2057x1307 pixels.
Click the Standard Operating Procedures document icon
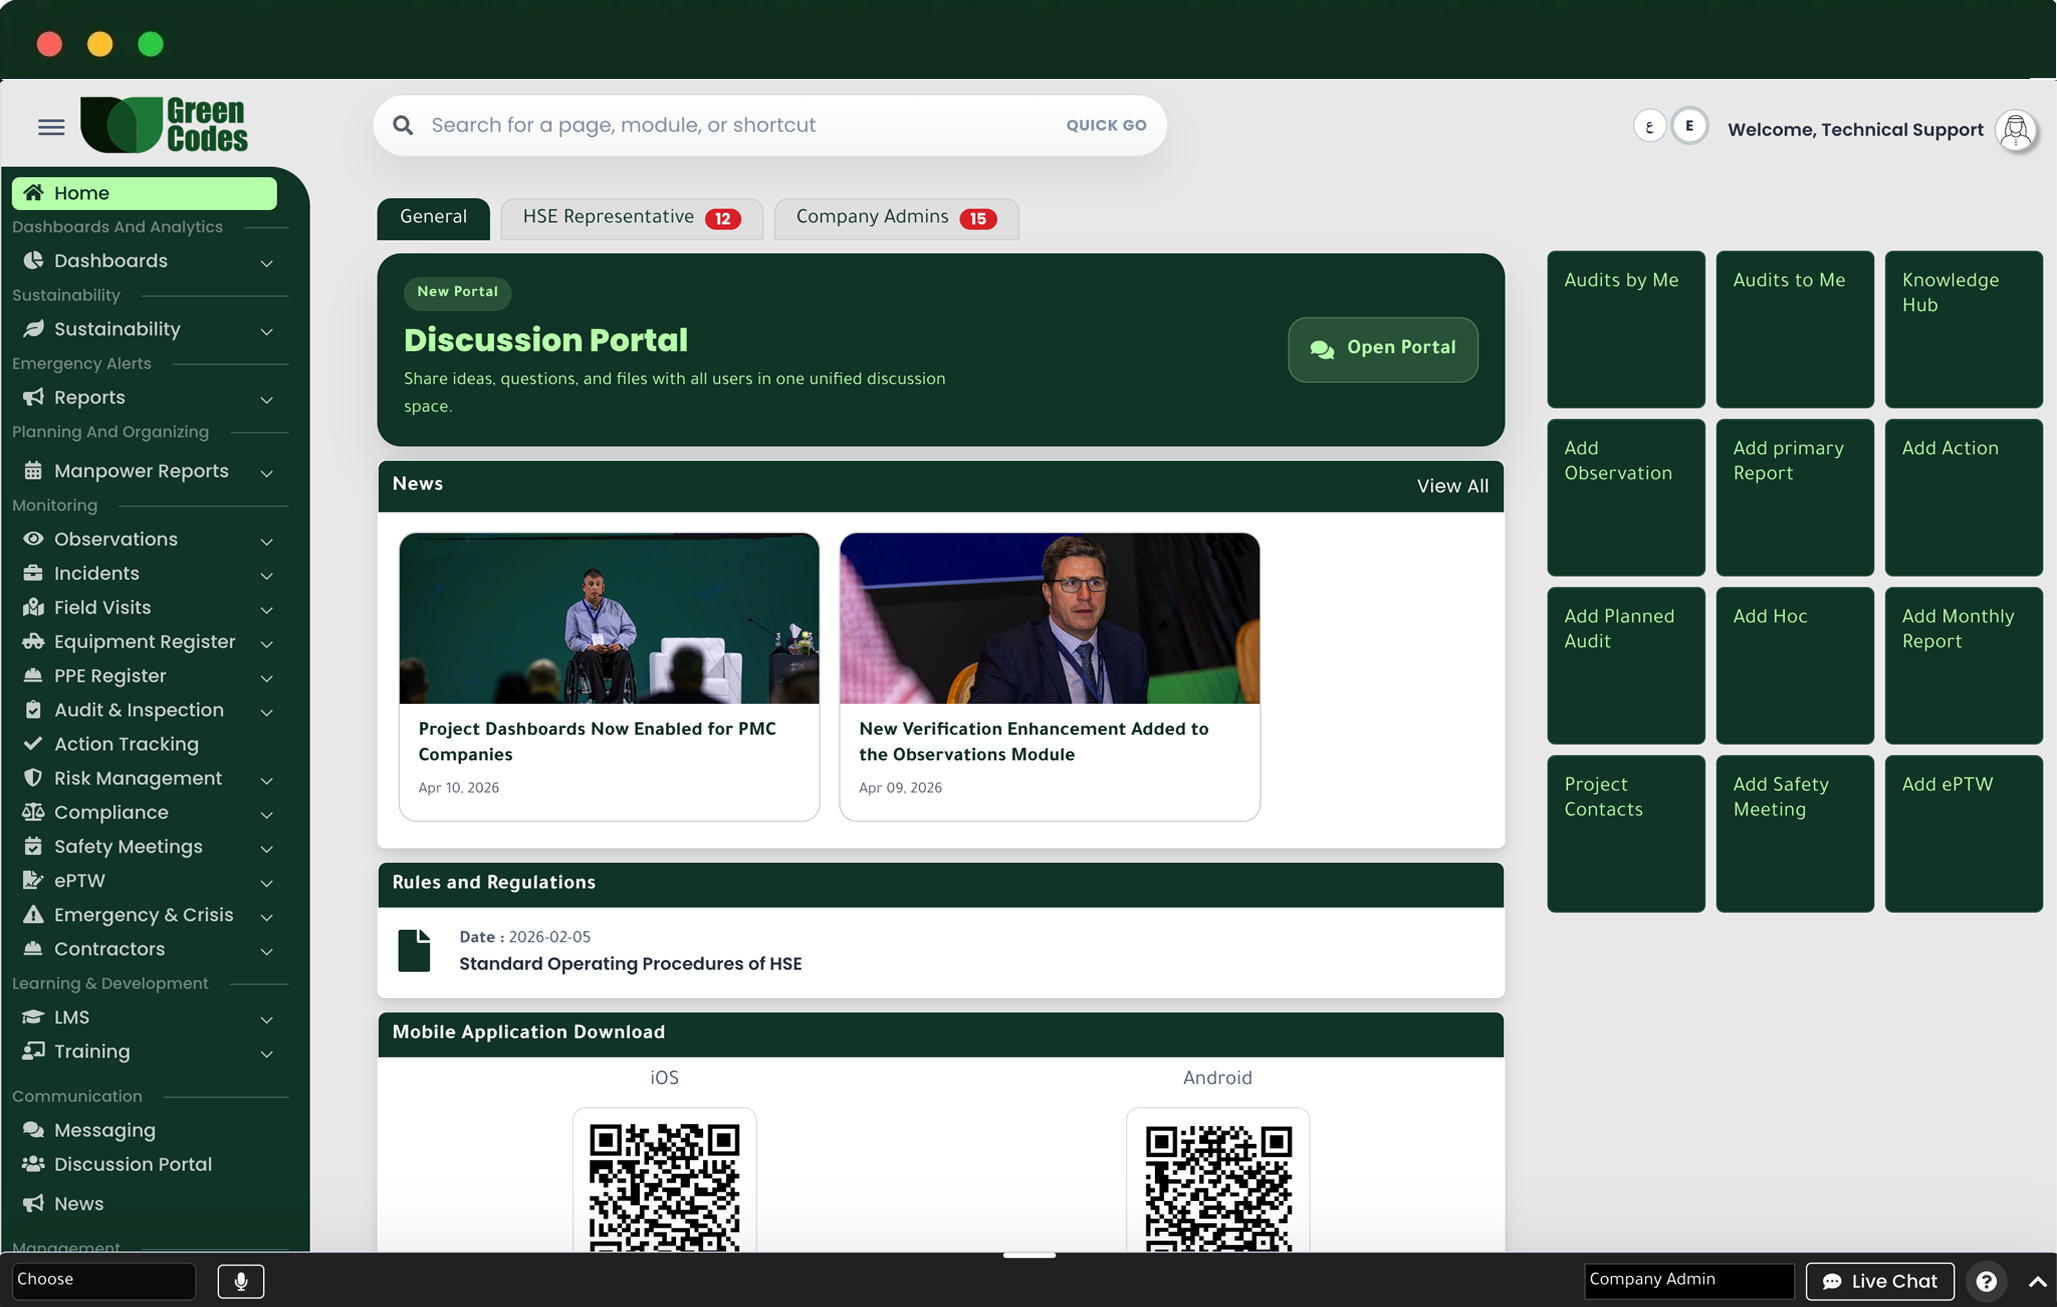tap(414, 950)
